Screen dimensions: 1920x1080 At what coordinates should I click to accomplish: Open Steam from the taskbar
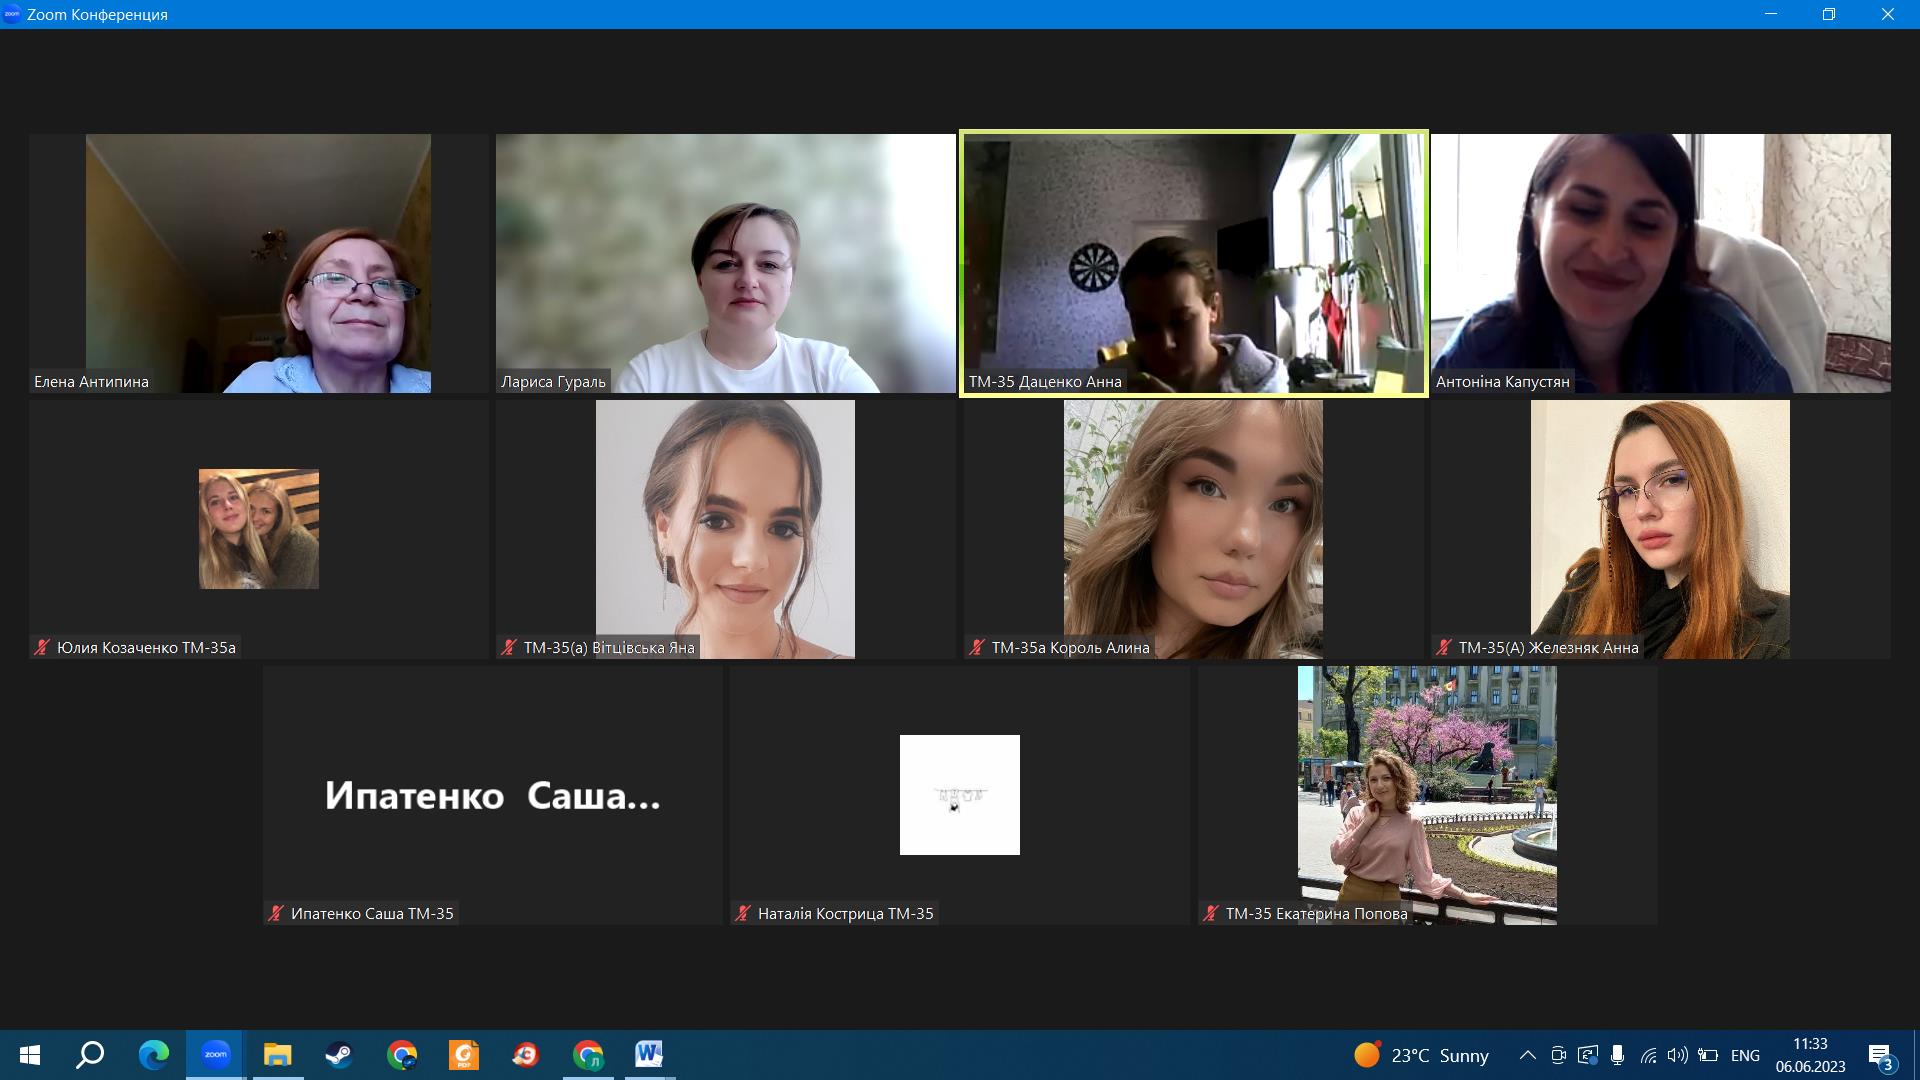(x=339, y=1055)
